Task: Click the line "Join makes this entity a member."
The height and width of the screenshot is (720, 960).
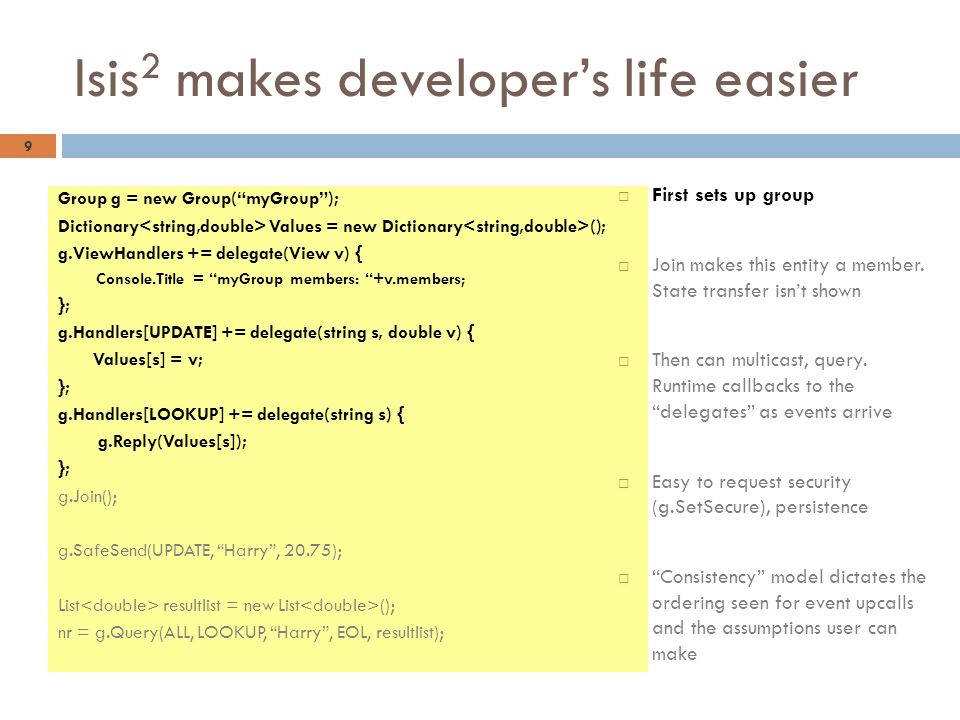Action: click(x=788, y=265)
